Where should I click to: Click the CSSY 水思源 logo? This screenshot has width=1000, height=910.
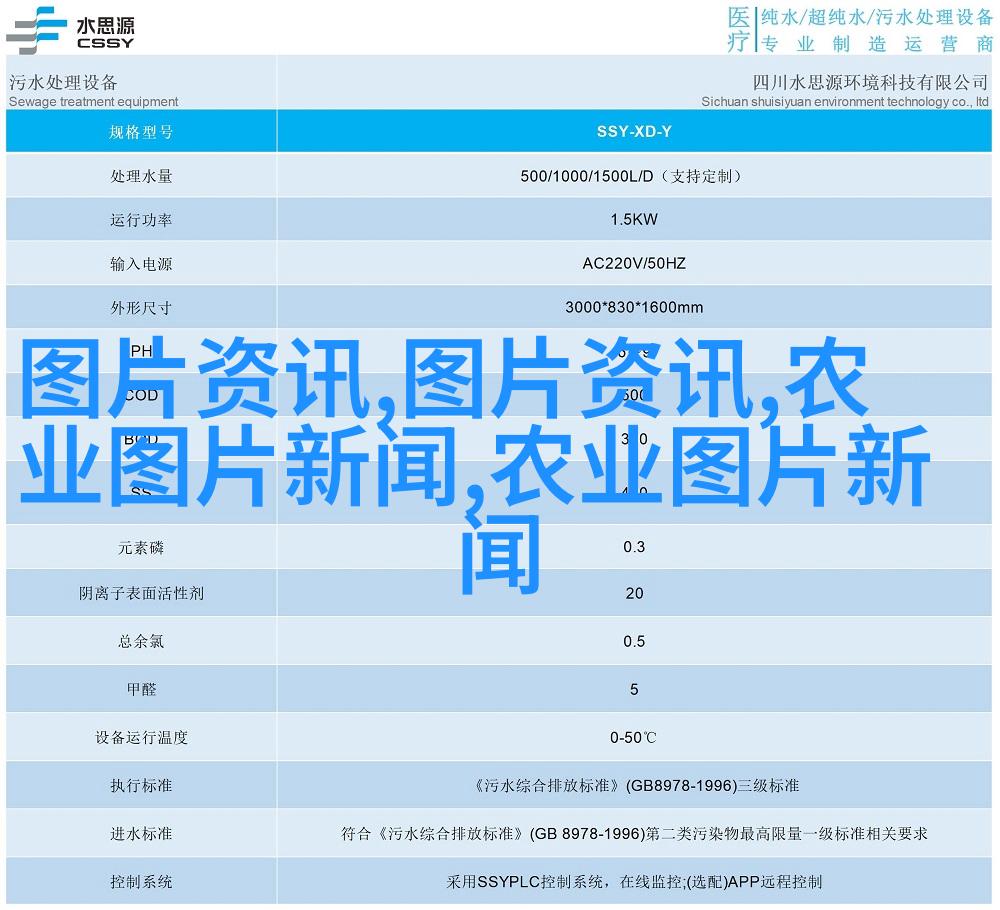pos(70,30)
